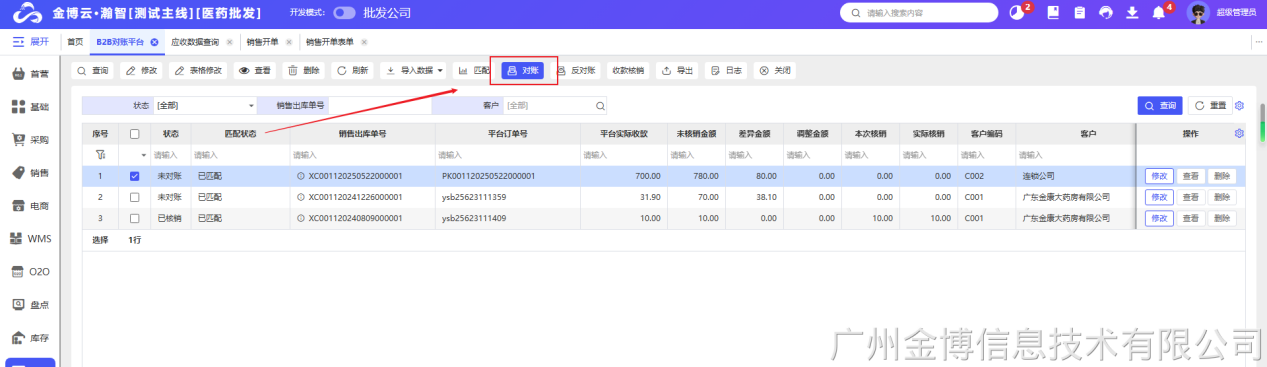Click the toolbar 查看 button
Image resolution: width=1267 pixels, height=367 pixels.
[x=255, y=71]
